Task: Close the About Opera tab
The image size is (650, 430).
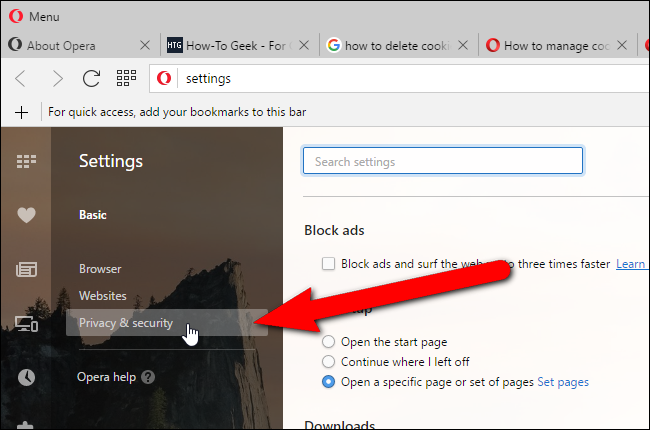Action: tap(145, 45)
